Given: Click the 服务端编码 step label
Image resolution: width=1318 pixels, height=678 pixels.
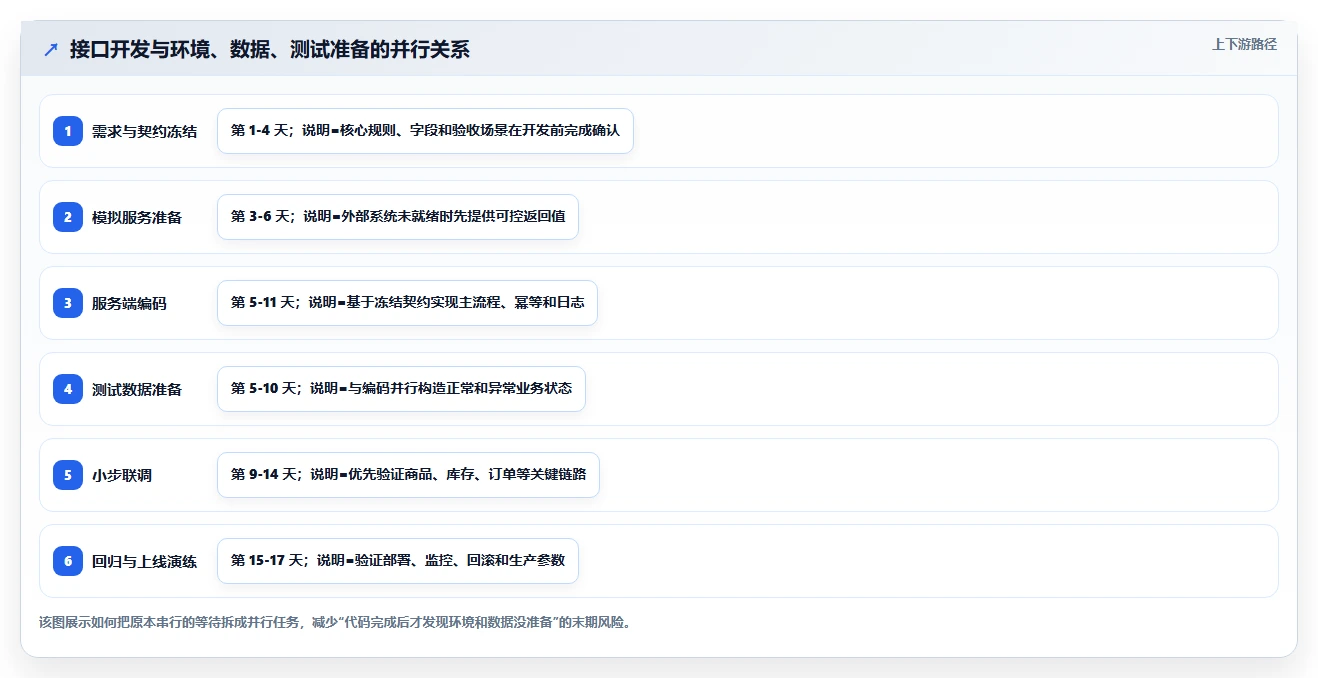Looking at the screenshot, I should coord(129,303).
